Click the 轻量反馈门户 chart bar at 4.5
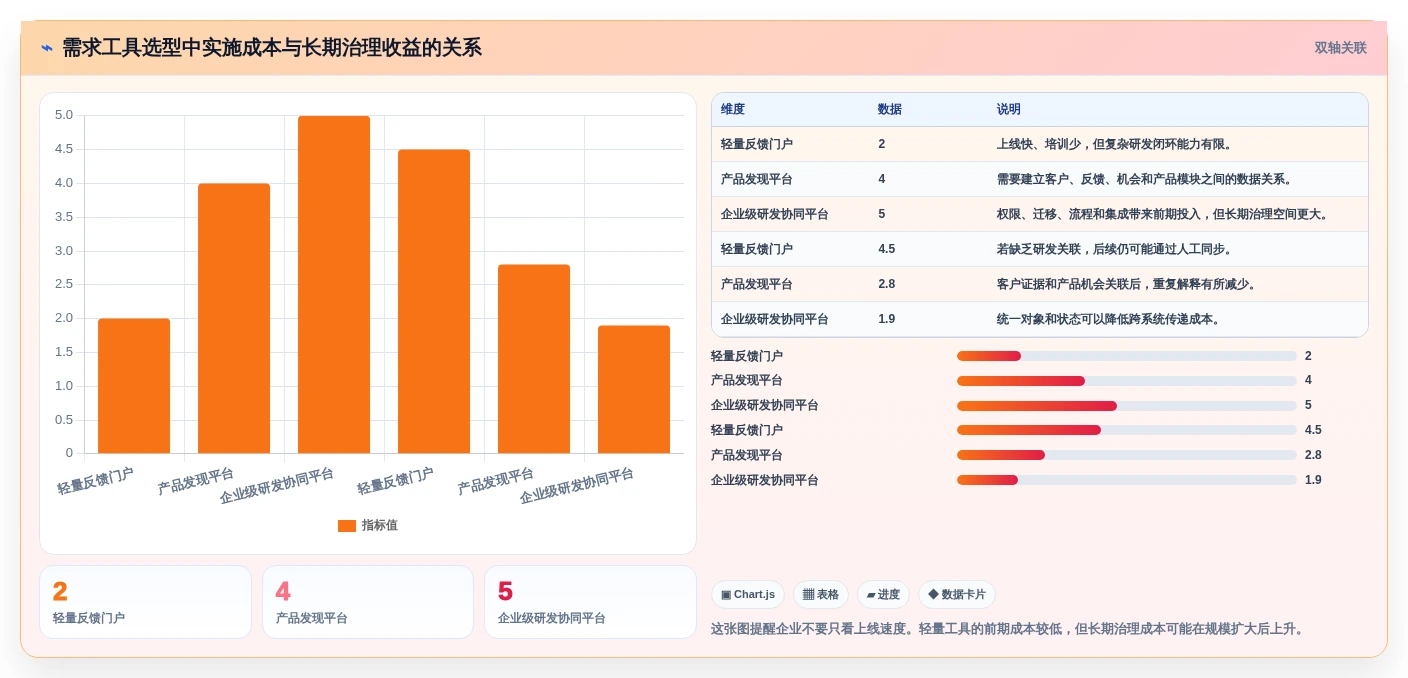This screenshot has width=1408, height=678. pos(434,301)
